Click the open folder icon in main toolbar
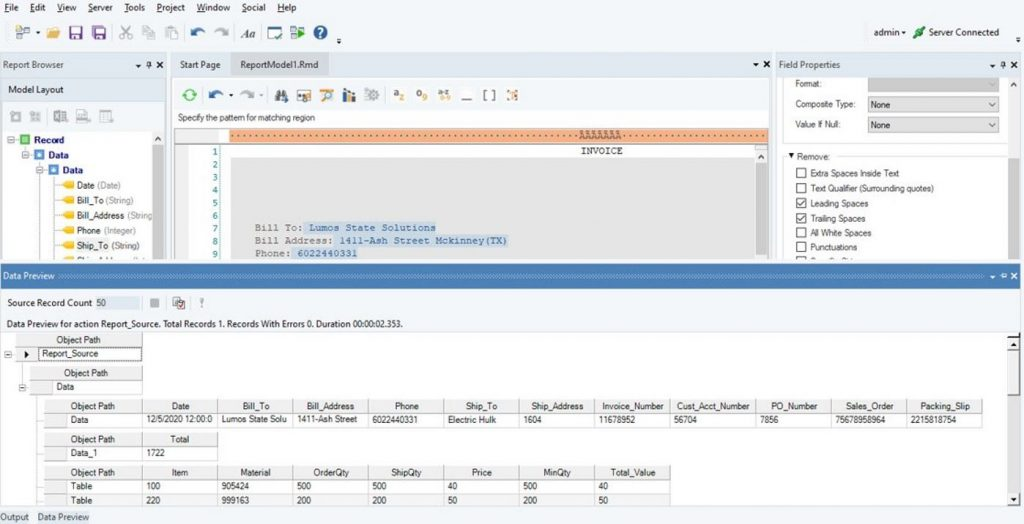The image size is (1024, 524). [53, 33]
